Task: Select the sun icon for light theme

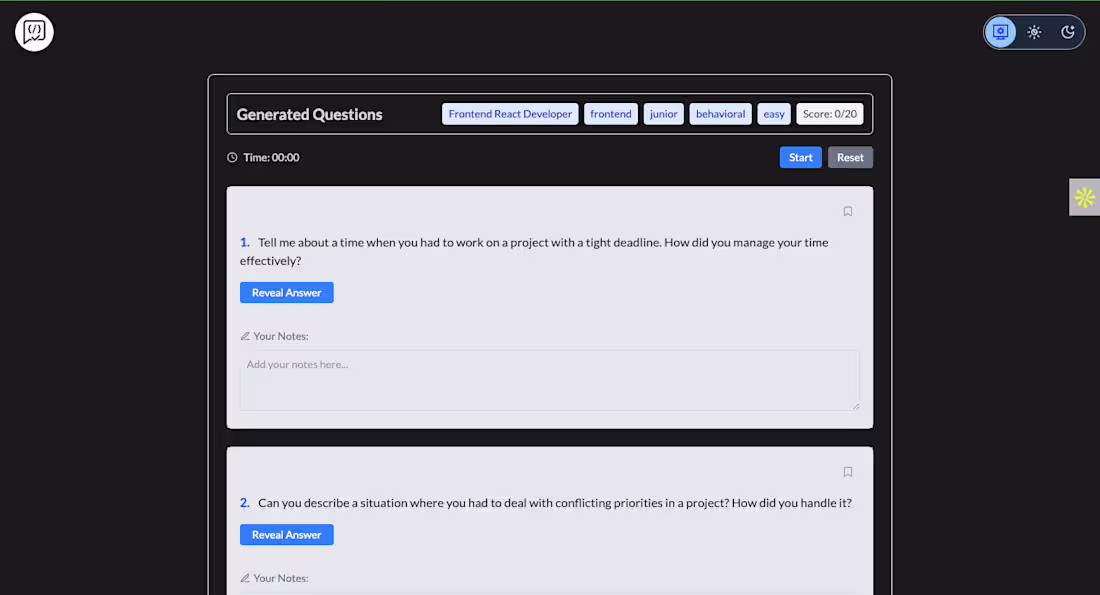Action: click(x=1034, y=31)
